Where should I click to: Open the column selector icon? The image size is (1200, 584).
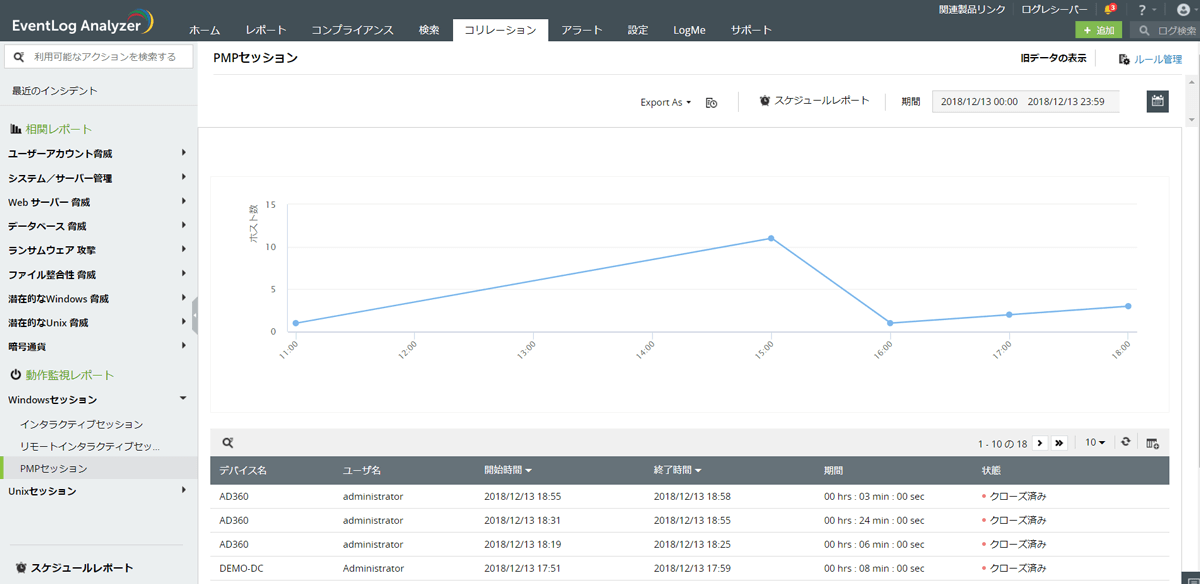point(1153,442)
